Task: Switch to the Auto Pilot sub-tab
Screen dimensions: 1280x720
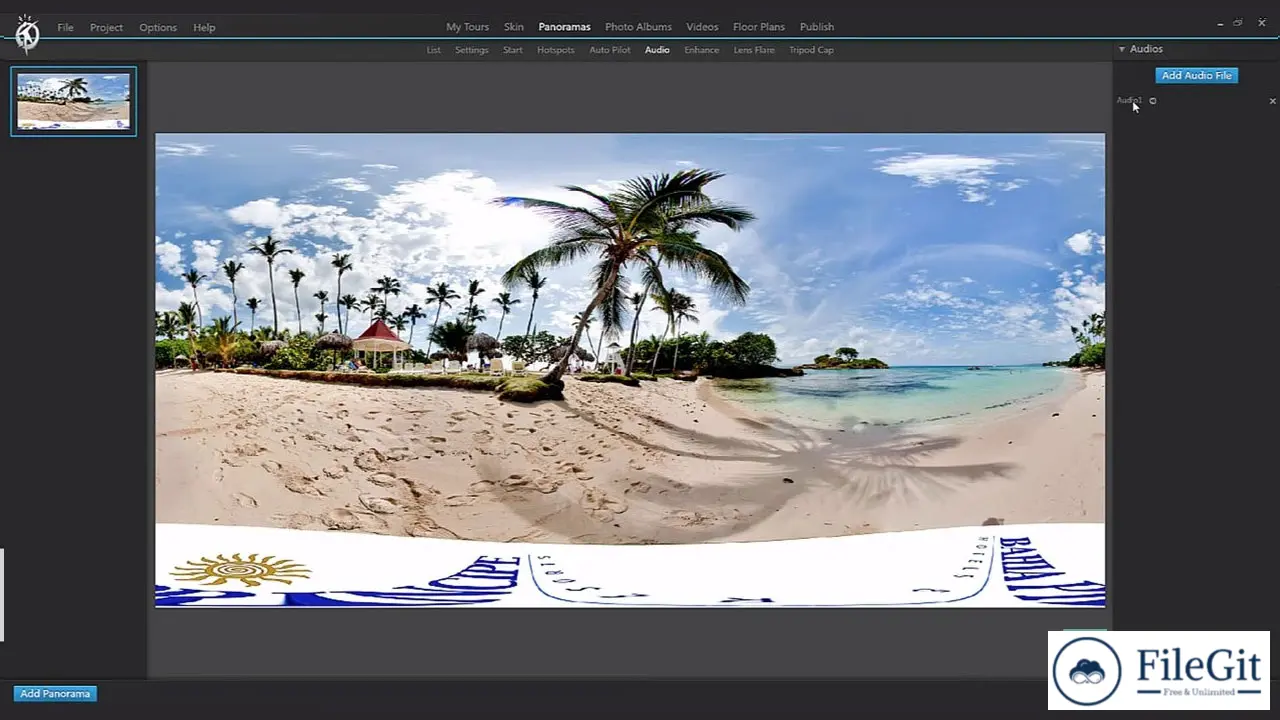Action: click(x=610, y=50)
